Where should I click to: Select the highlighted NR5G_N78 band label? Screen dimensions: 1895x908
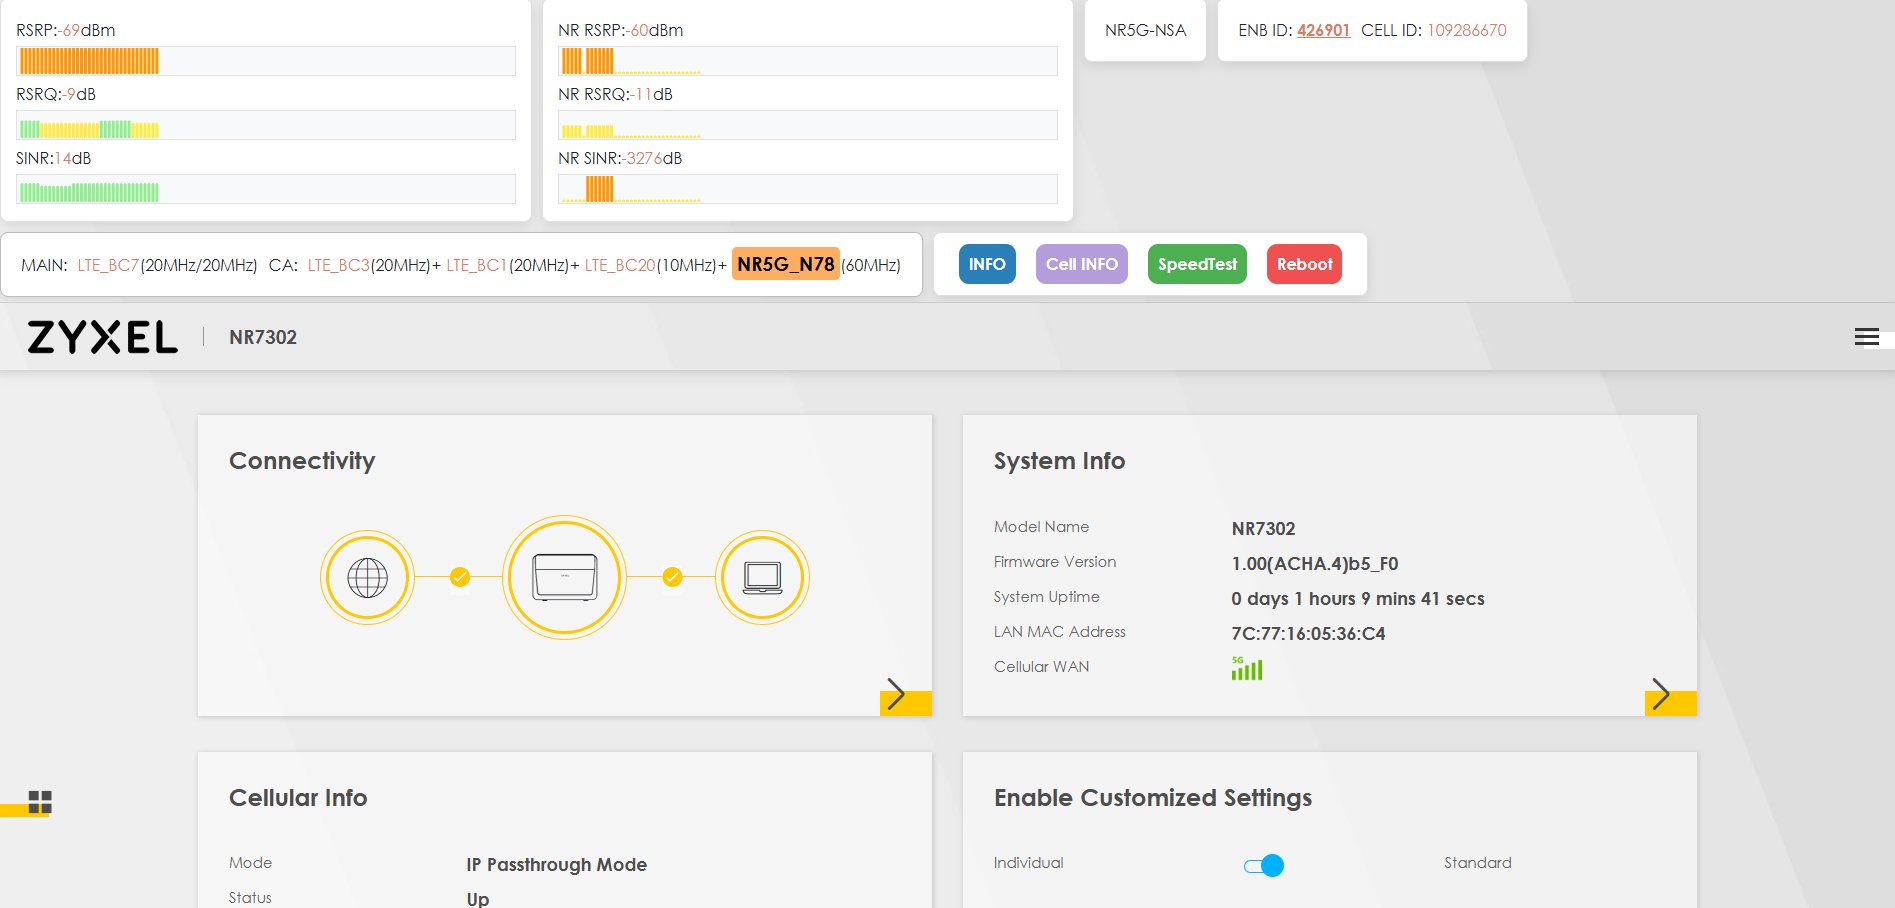pyautogui.click(x=785, y=264)
